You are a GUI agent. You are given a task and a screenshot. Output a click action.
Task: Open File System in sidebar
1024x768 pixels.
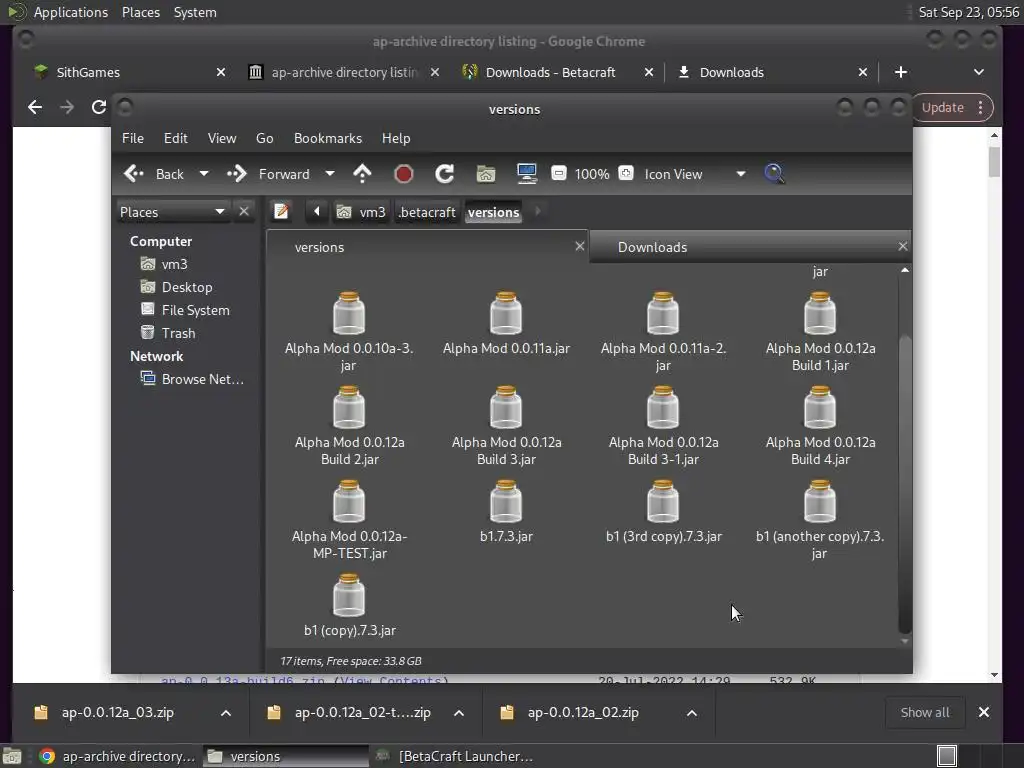[195, 310]
